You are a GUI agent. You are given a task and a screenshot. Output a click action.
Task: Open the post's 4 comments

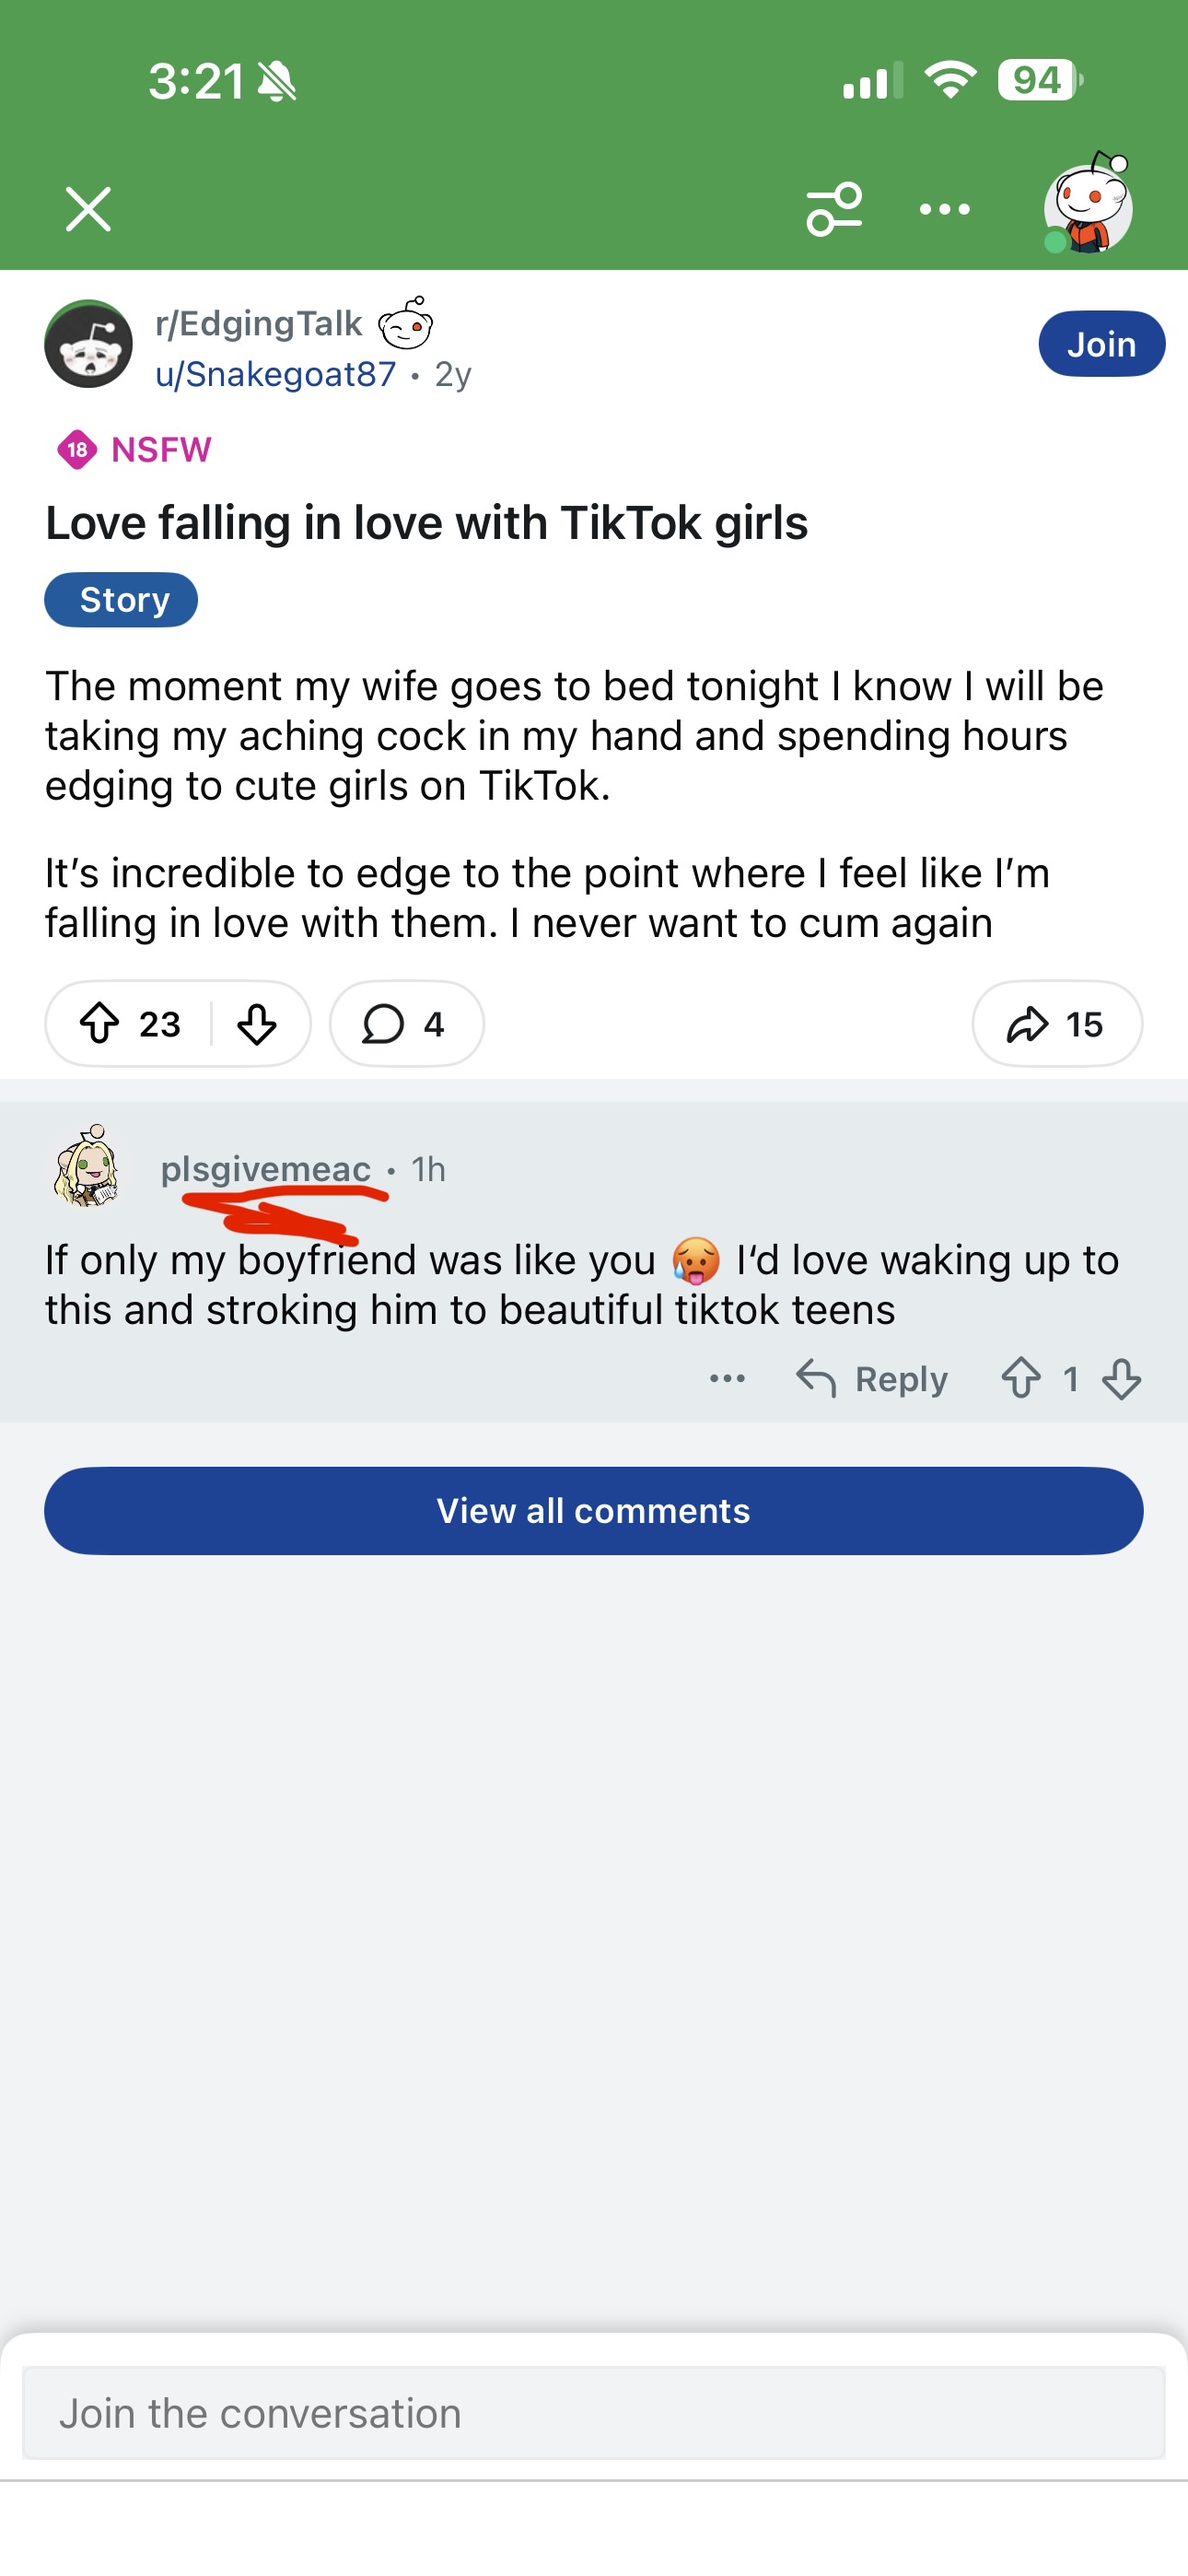pyautogui.click(x=406, y=1024)
